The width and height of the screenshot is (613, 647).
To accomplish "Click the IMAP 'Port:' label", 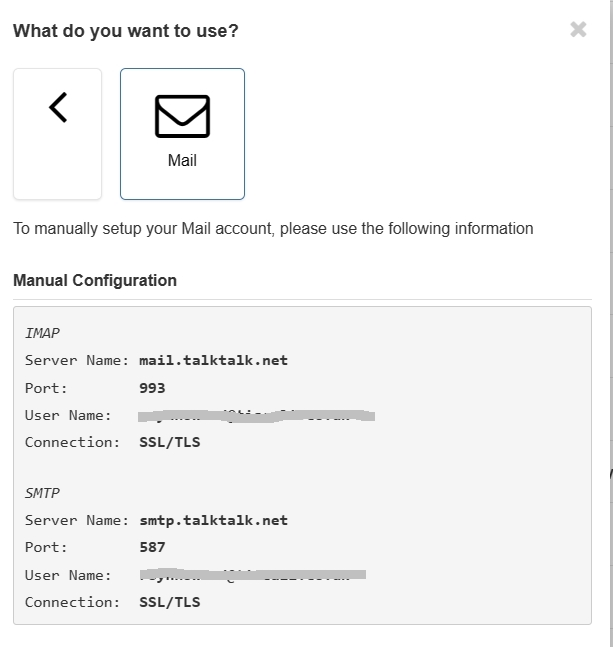I will [x=46, y=388].
